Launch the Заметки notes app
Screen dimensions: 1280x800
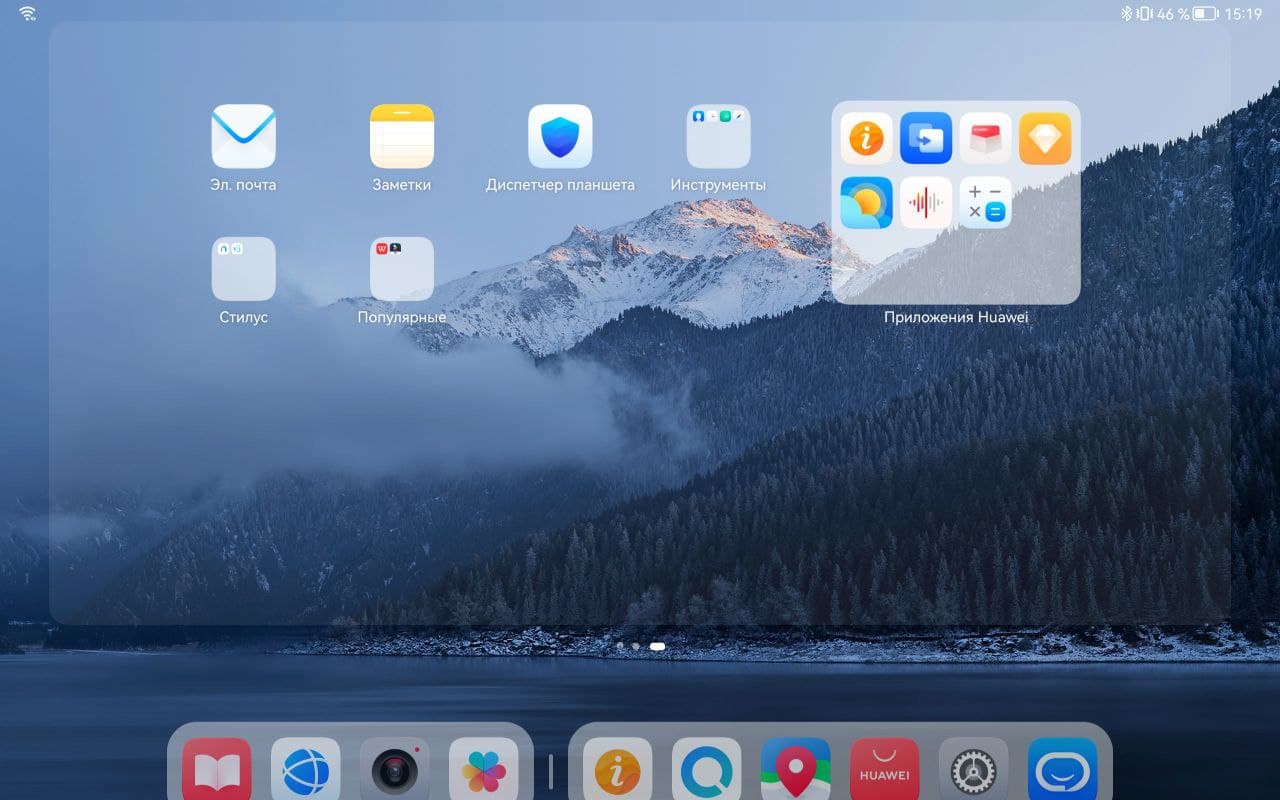[402, 136]
